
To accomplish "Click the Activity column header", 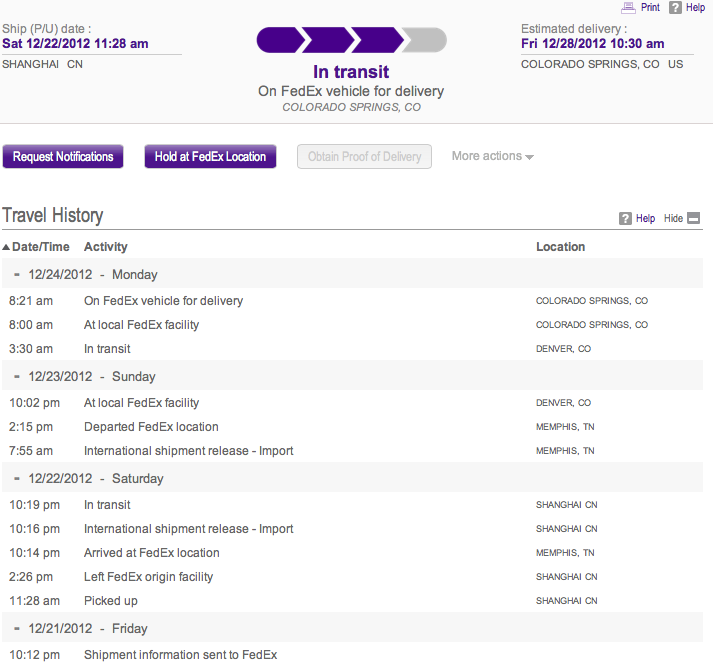I will (x=105, y=247).
